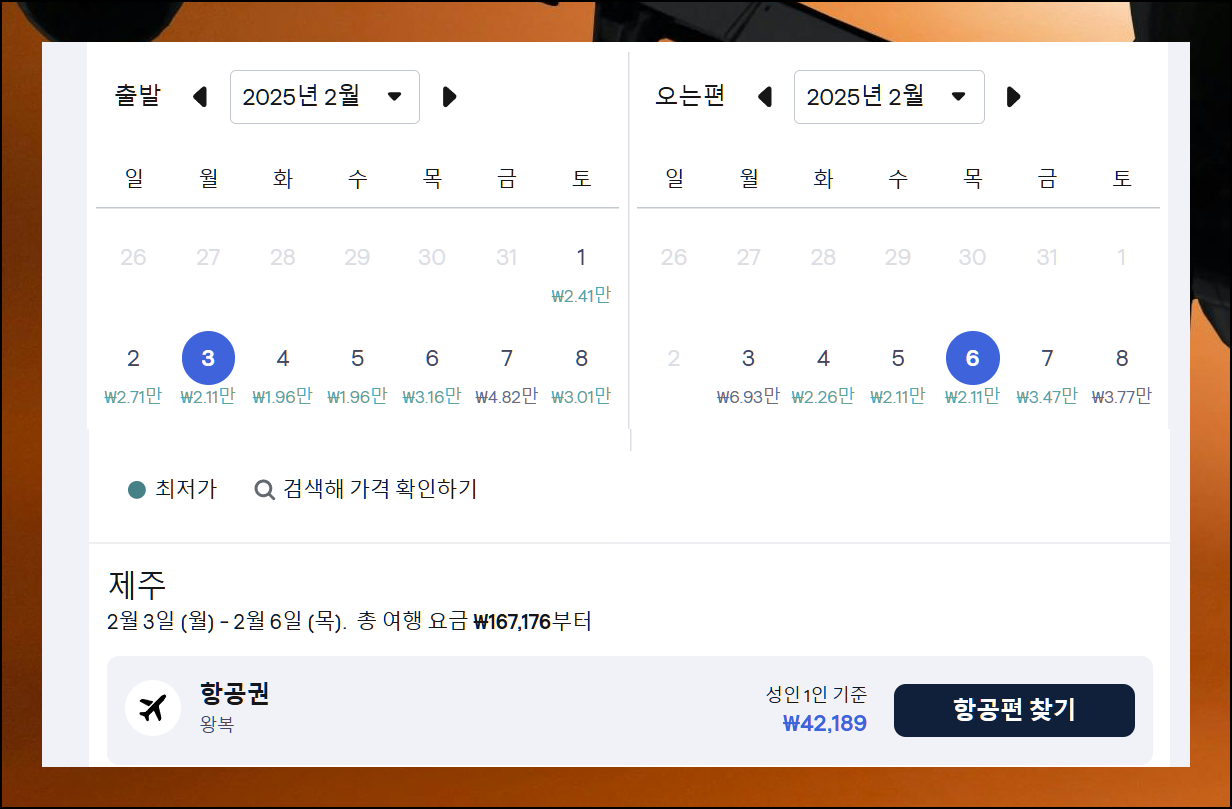The image size is (1232, 809).
Task: Select highlighted departure date 3
Action: pyautogui.click(x=208, y=358)
